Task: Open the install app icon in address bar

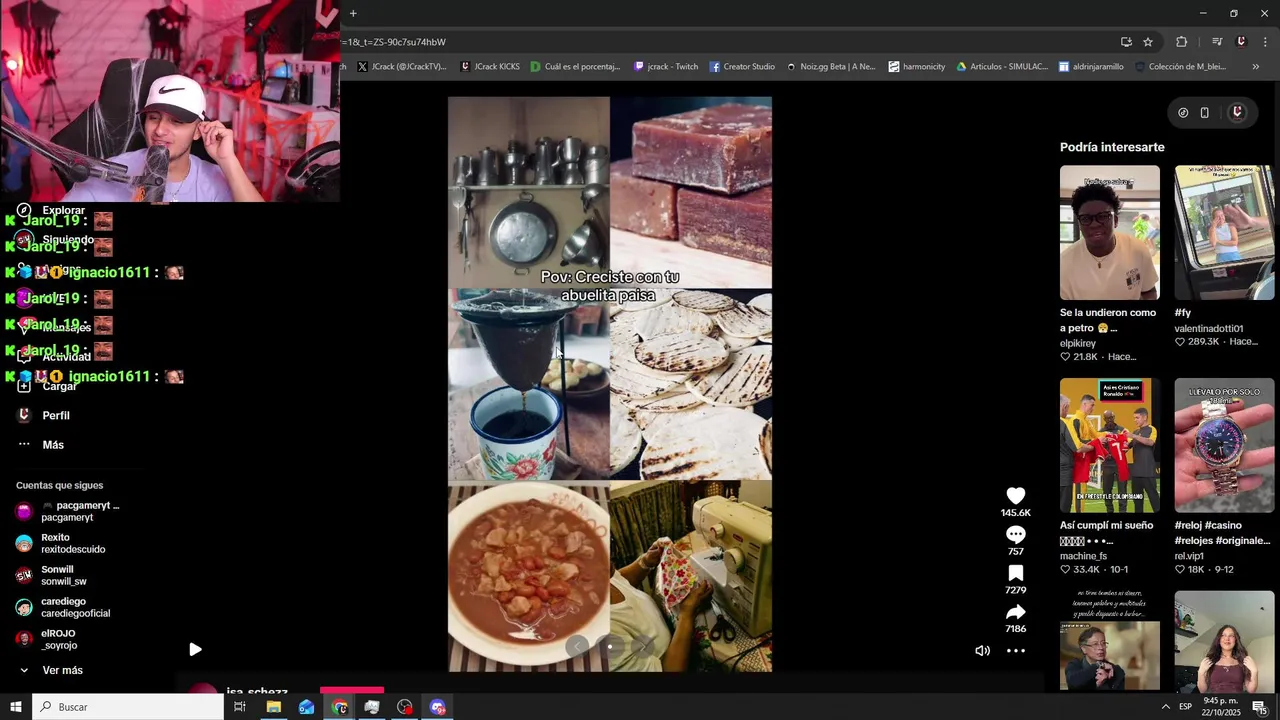Action: pos(1126,42)
